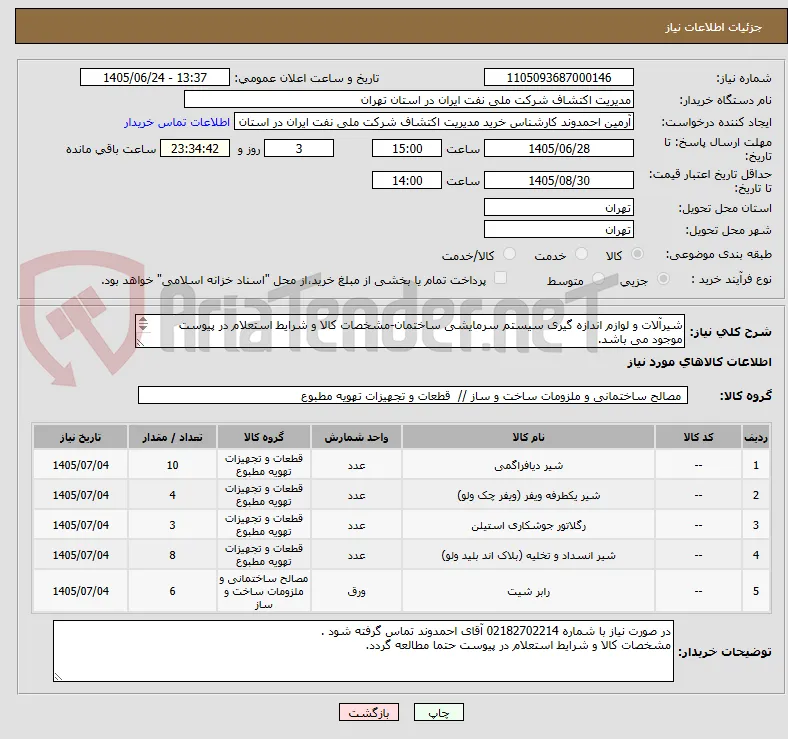Click the price validity date 1405/08/30
Image resolution: width=788 pixels, height=739 pixels.
pyautogui.click(x=558, y=180)
